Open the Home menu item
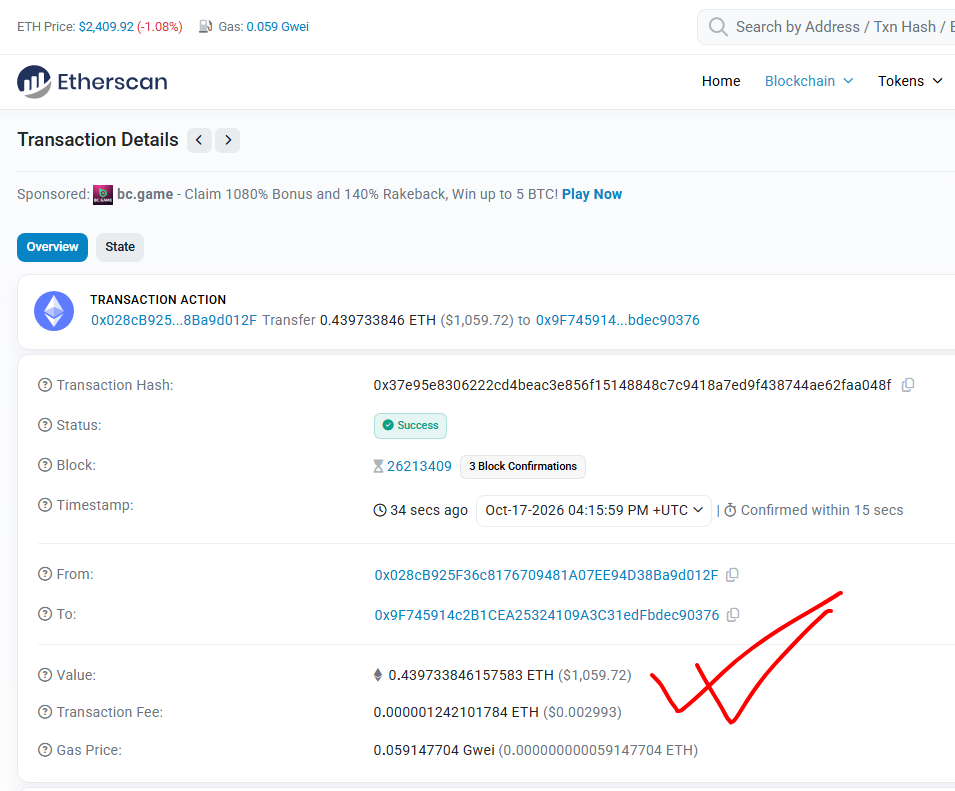 coord(721,81)
